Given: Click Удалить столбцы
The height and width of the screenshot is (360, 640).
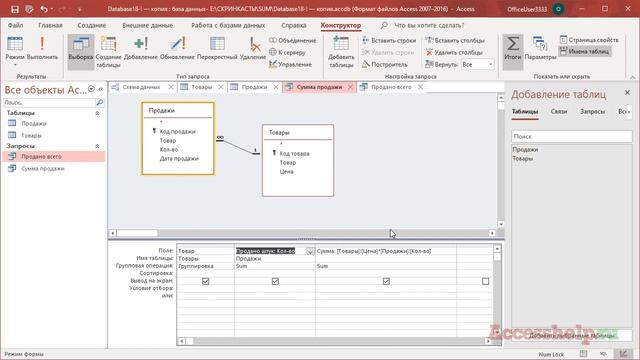Looking at the screenshot, I should click(454, 52).
